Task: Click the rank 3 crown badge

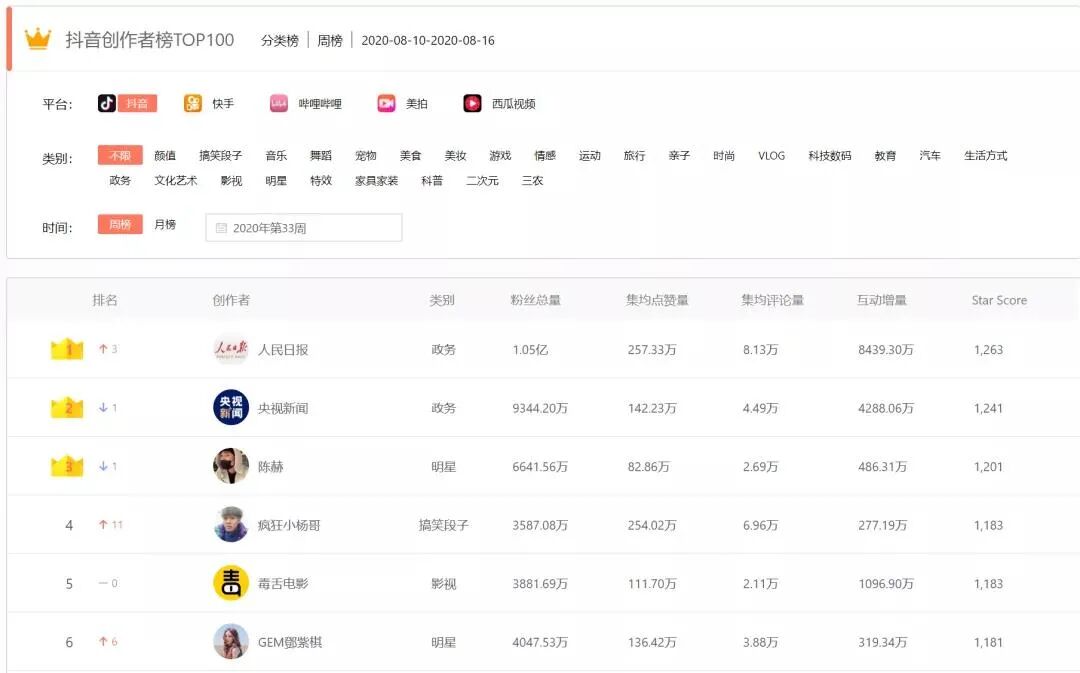Action: [x=68, y=466]
